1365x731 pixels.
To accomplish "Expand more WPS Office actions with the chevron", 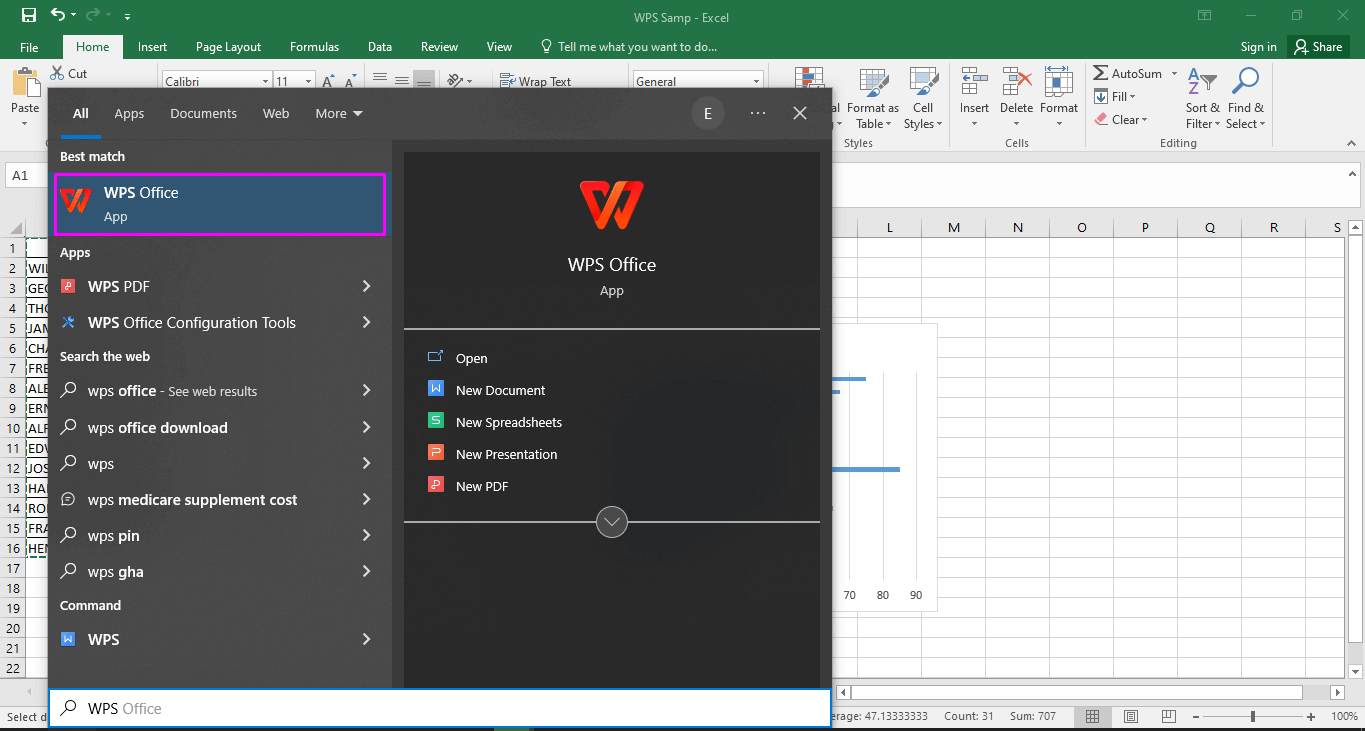I will coord(611,521).
